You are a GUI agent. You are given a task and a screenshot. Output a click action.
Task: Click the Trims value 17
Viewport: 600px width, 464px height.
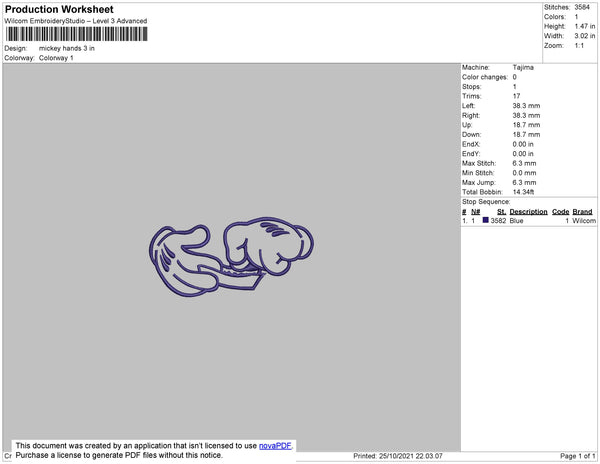point(516,96)
